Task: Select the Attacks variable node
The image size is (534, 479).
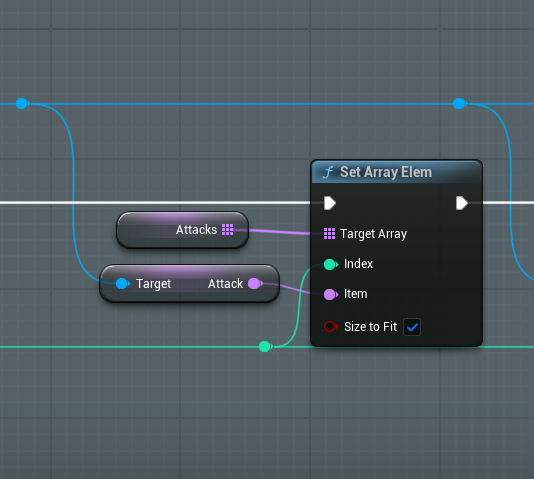Action: click(x=183, y=230)
